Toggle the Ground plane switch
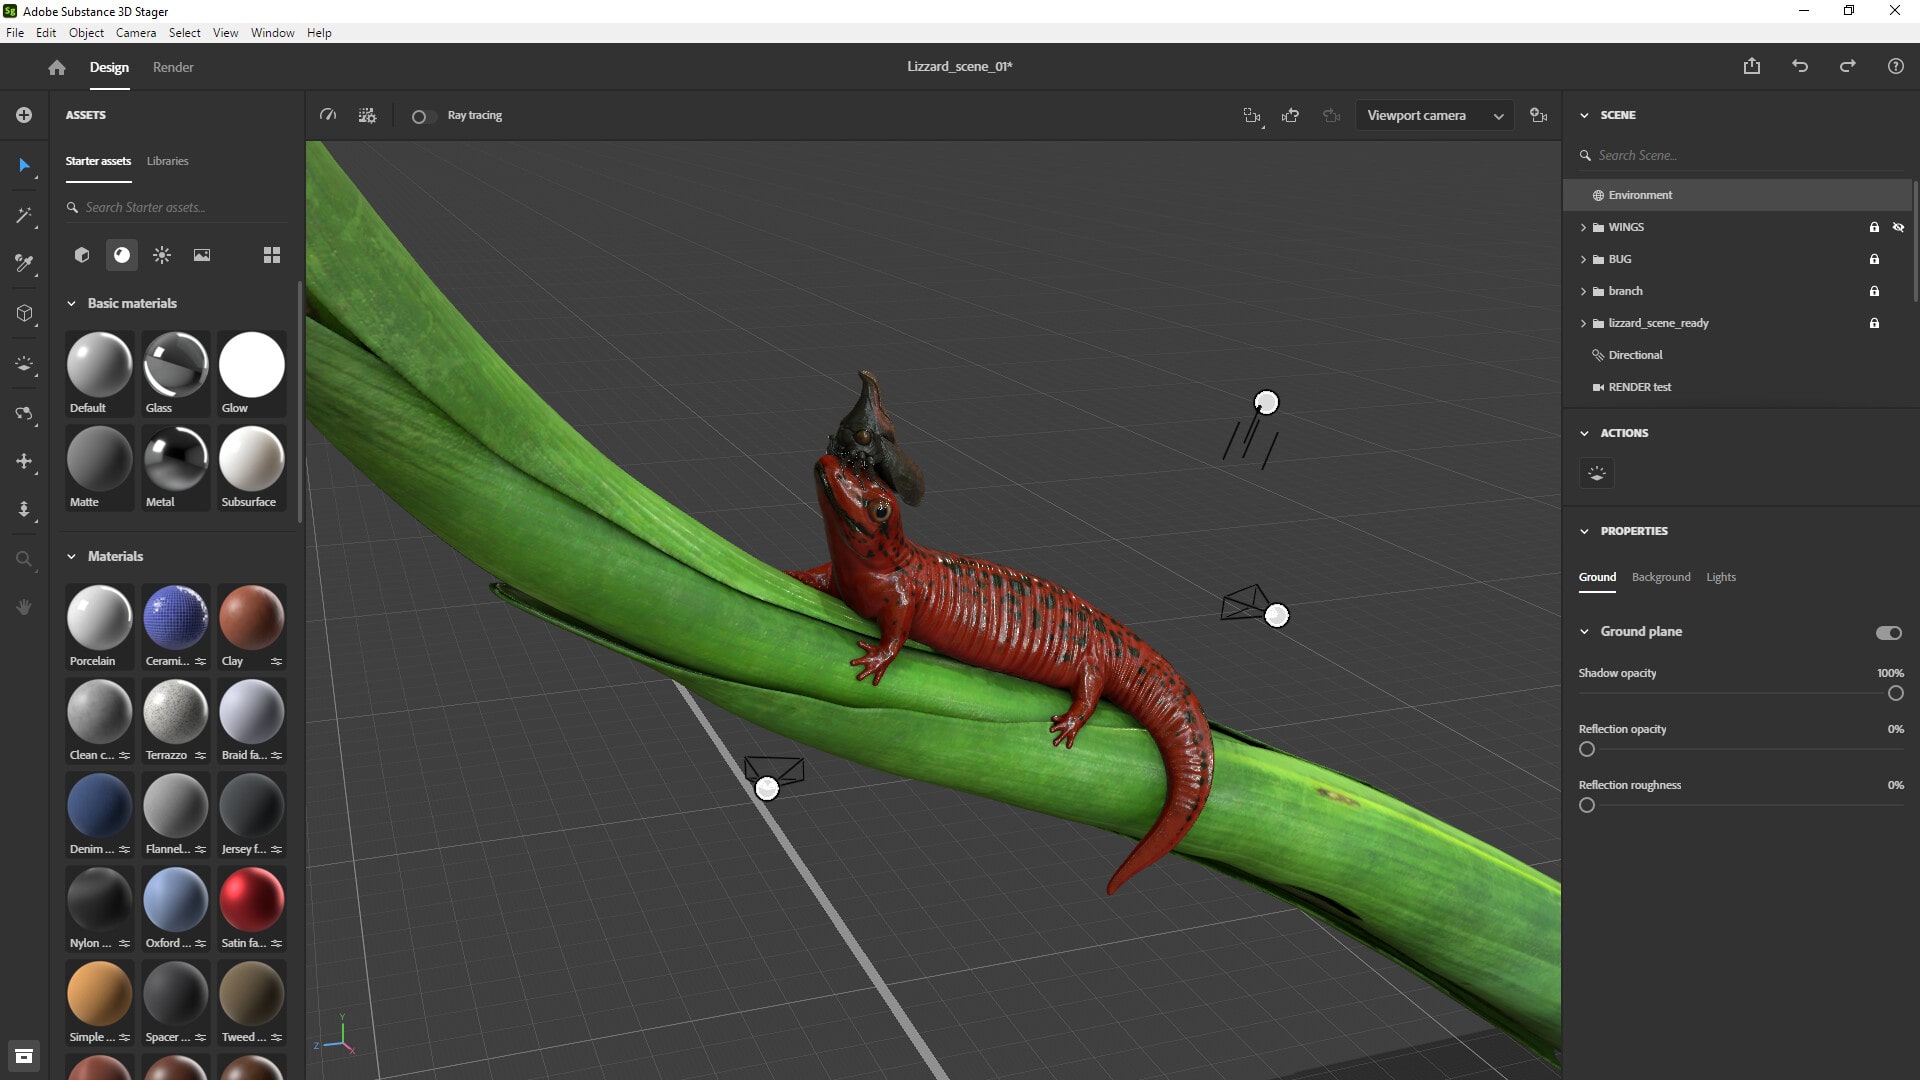Screen dimensions: 1920x1080 pos(1889,632)
